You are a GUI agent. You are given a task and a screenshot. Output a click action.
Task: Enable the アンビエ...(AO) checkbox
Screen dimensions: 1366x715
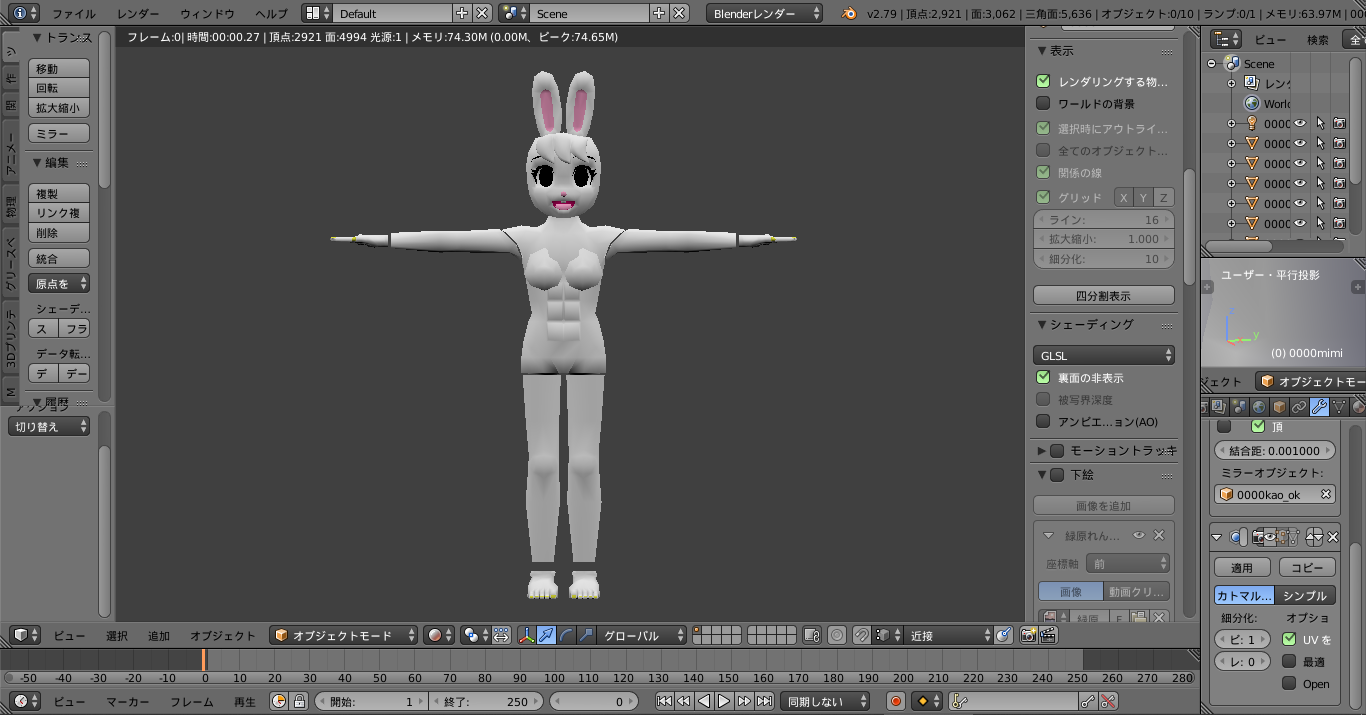[1043, 422]
